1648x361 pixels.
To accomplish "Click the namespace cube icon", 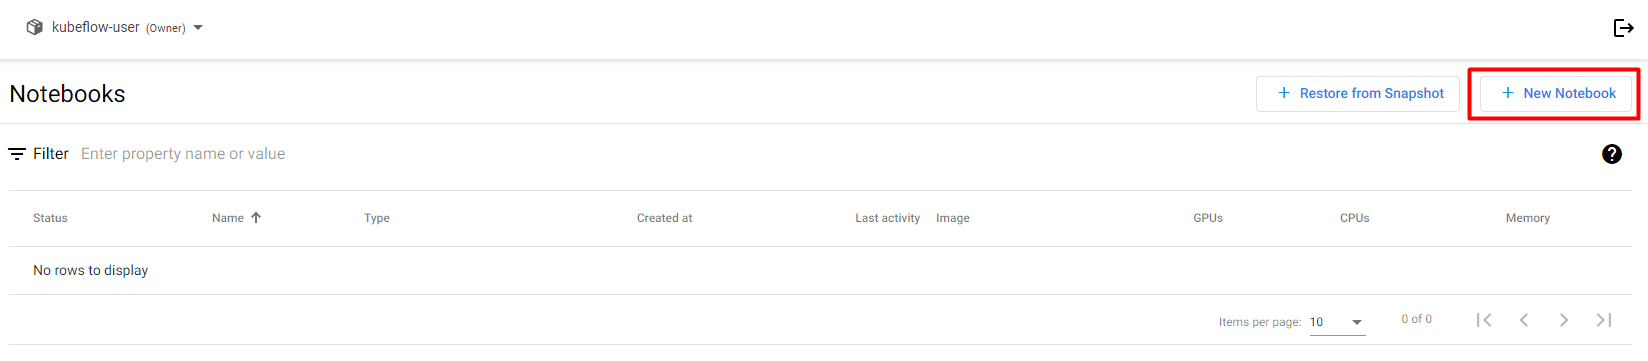I will (x=35, y=27).
